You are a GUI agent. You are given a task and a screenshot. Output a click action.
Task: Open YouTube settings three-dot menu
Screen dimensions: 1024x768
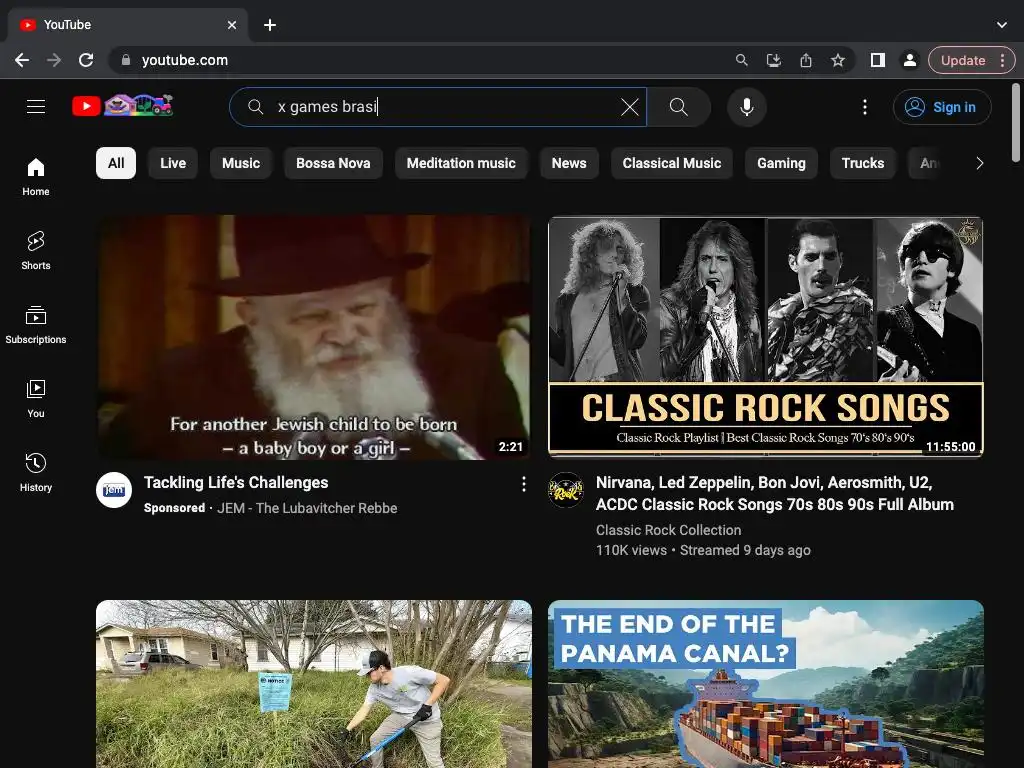click(865, 107)
